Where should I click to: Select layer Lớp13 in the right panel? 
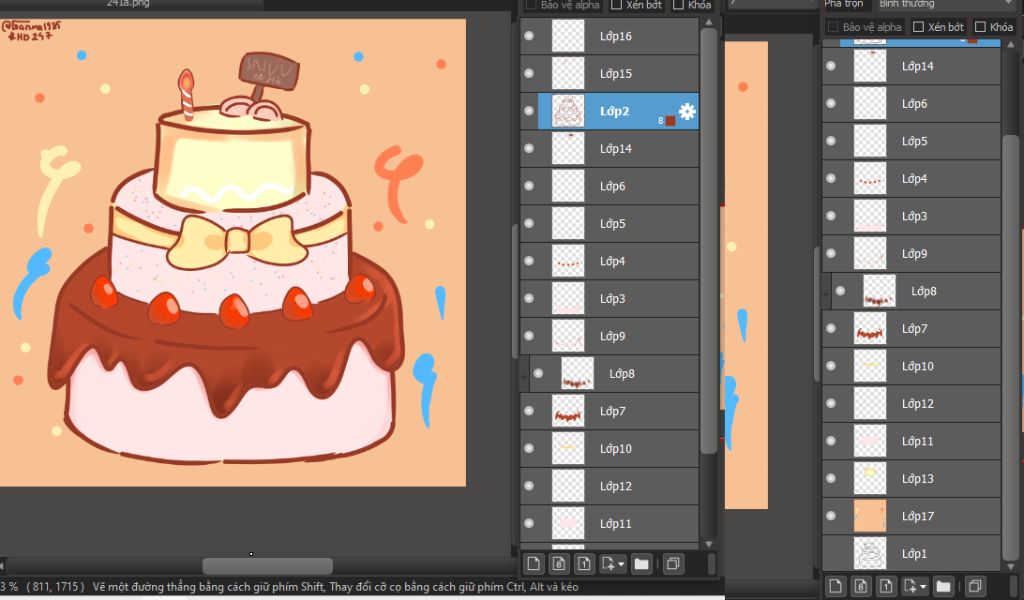(x=911, y=479)
